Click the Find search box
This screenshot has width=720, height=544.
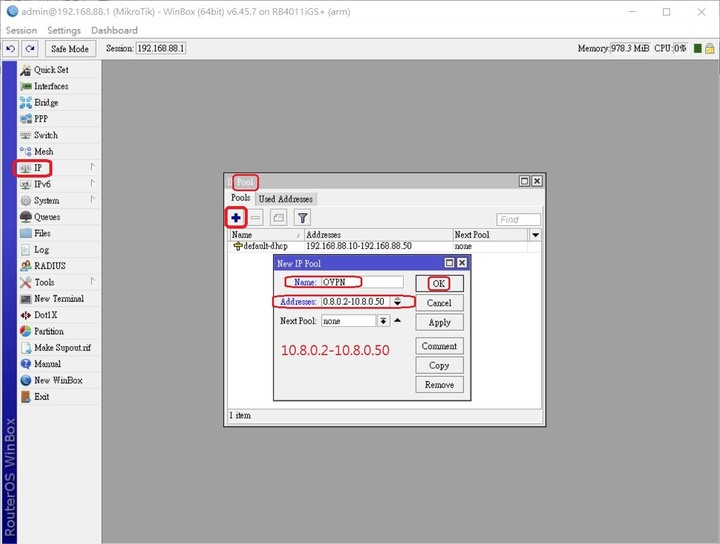518,220
